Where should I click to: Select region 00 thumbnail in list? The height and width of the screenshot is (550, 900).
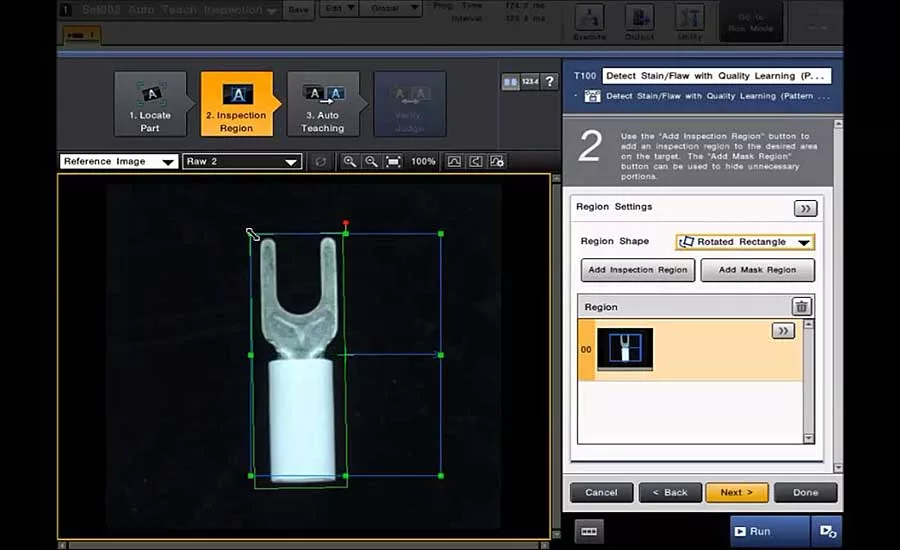point(624,349)
